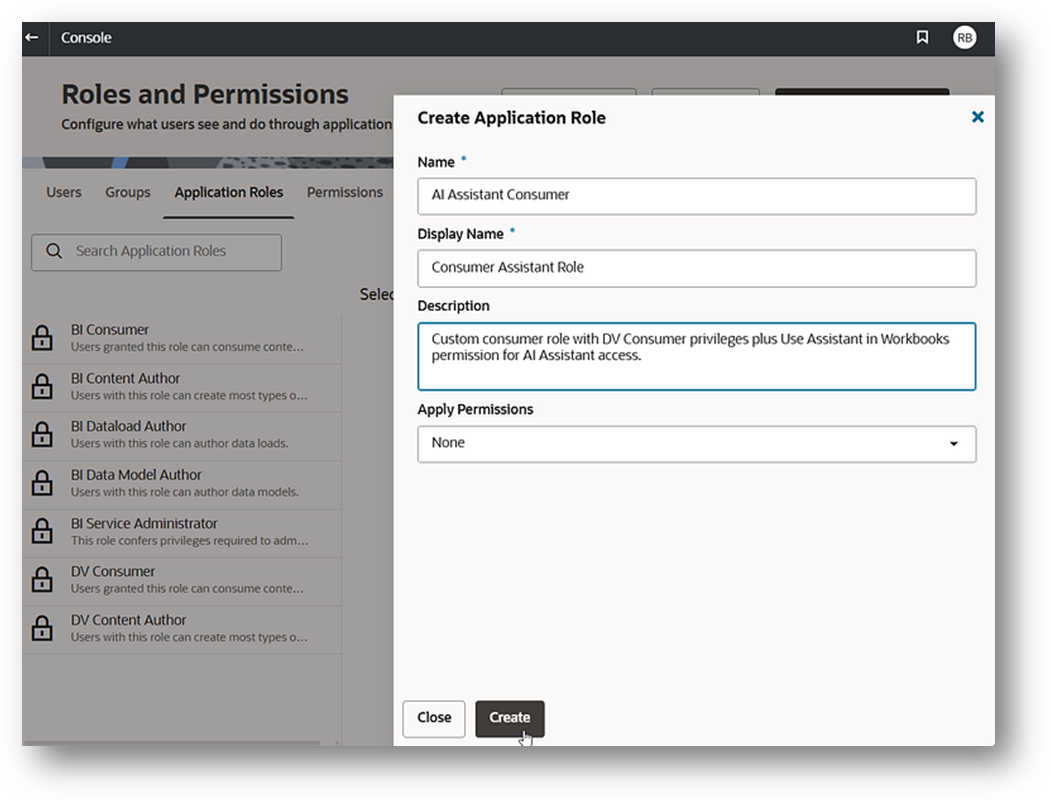Switch to the Users tab
Screen dimensions: 1050x801
pyautogui.click(x=63, y=192)
